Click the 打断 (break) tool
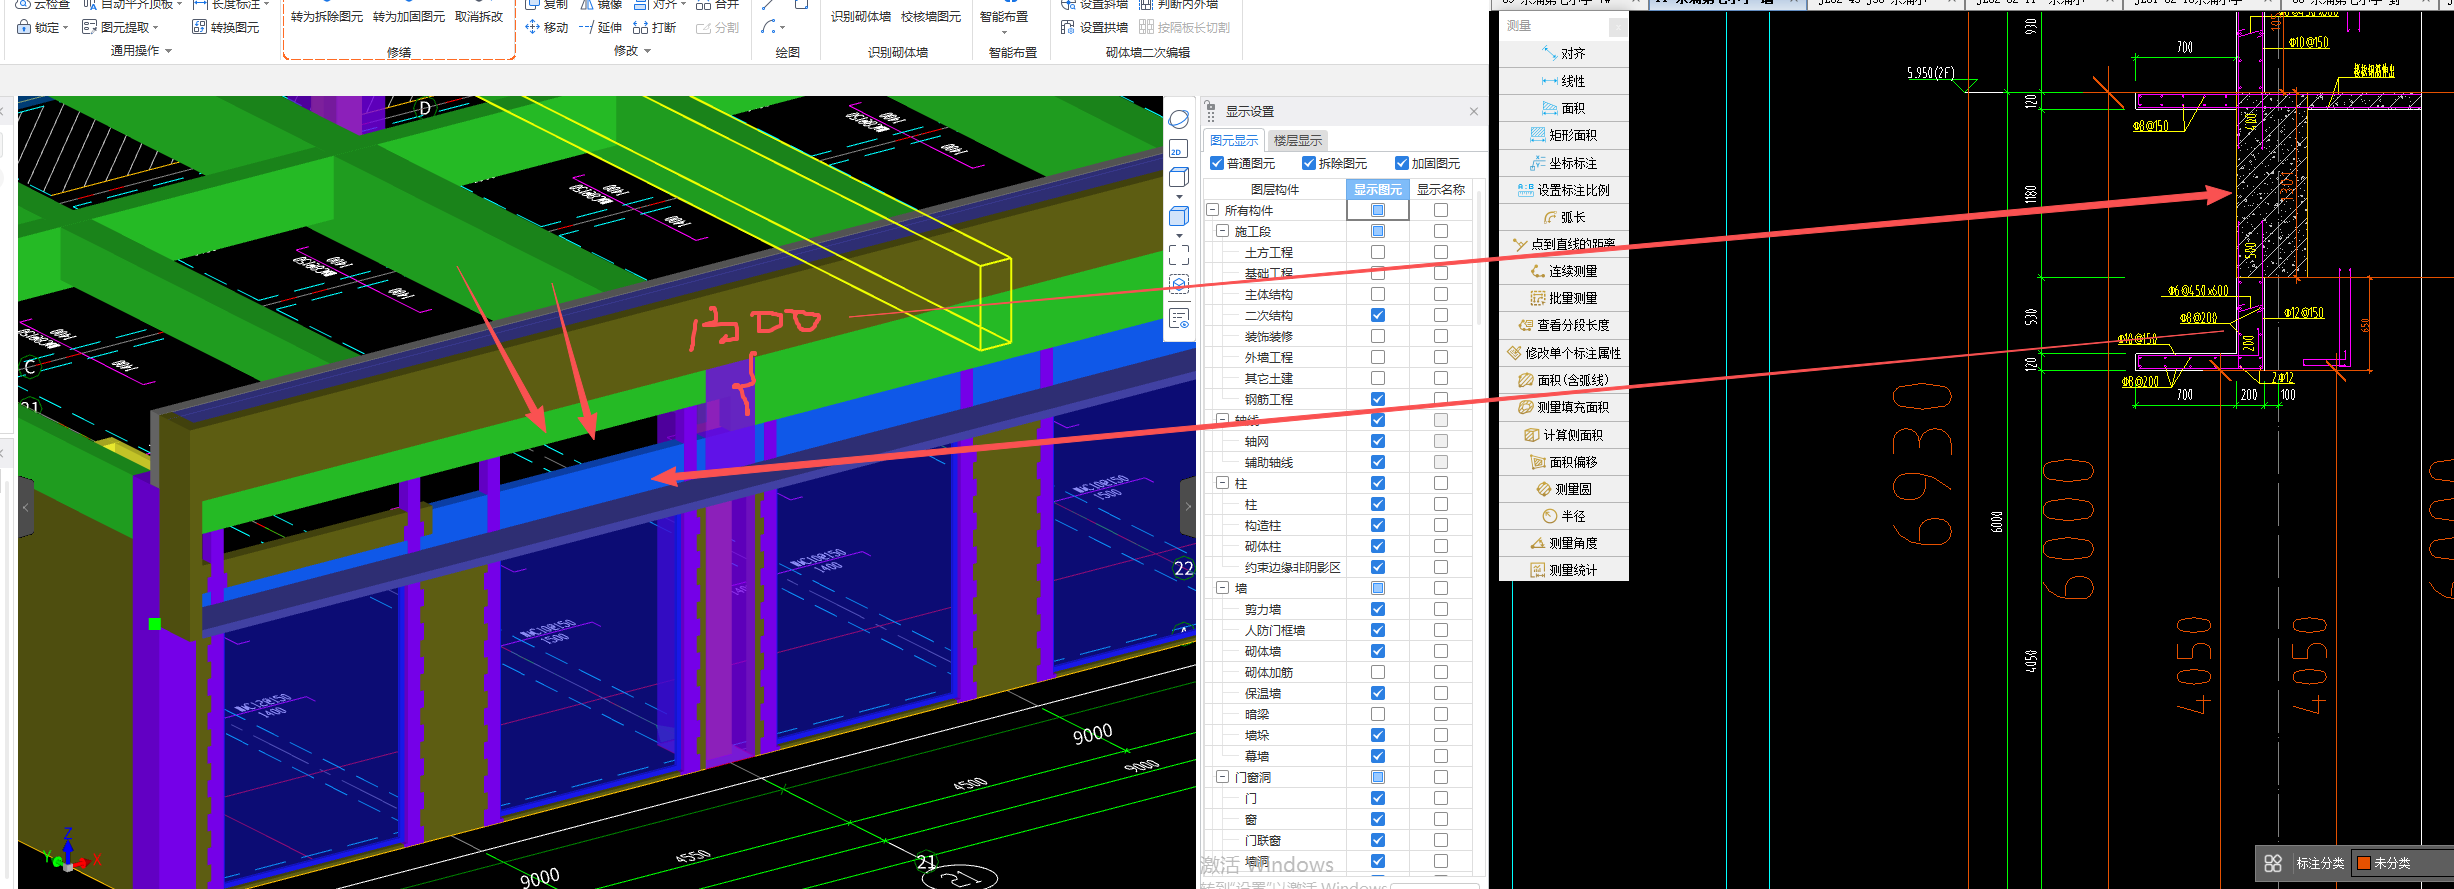Screen dimensions: 2454x889 pos(654,27)
